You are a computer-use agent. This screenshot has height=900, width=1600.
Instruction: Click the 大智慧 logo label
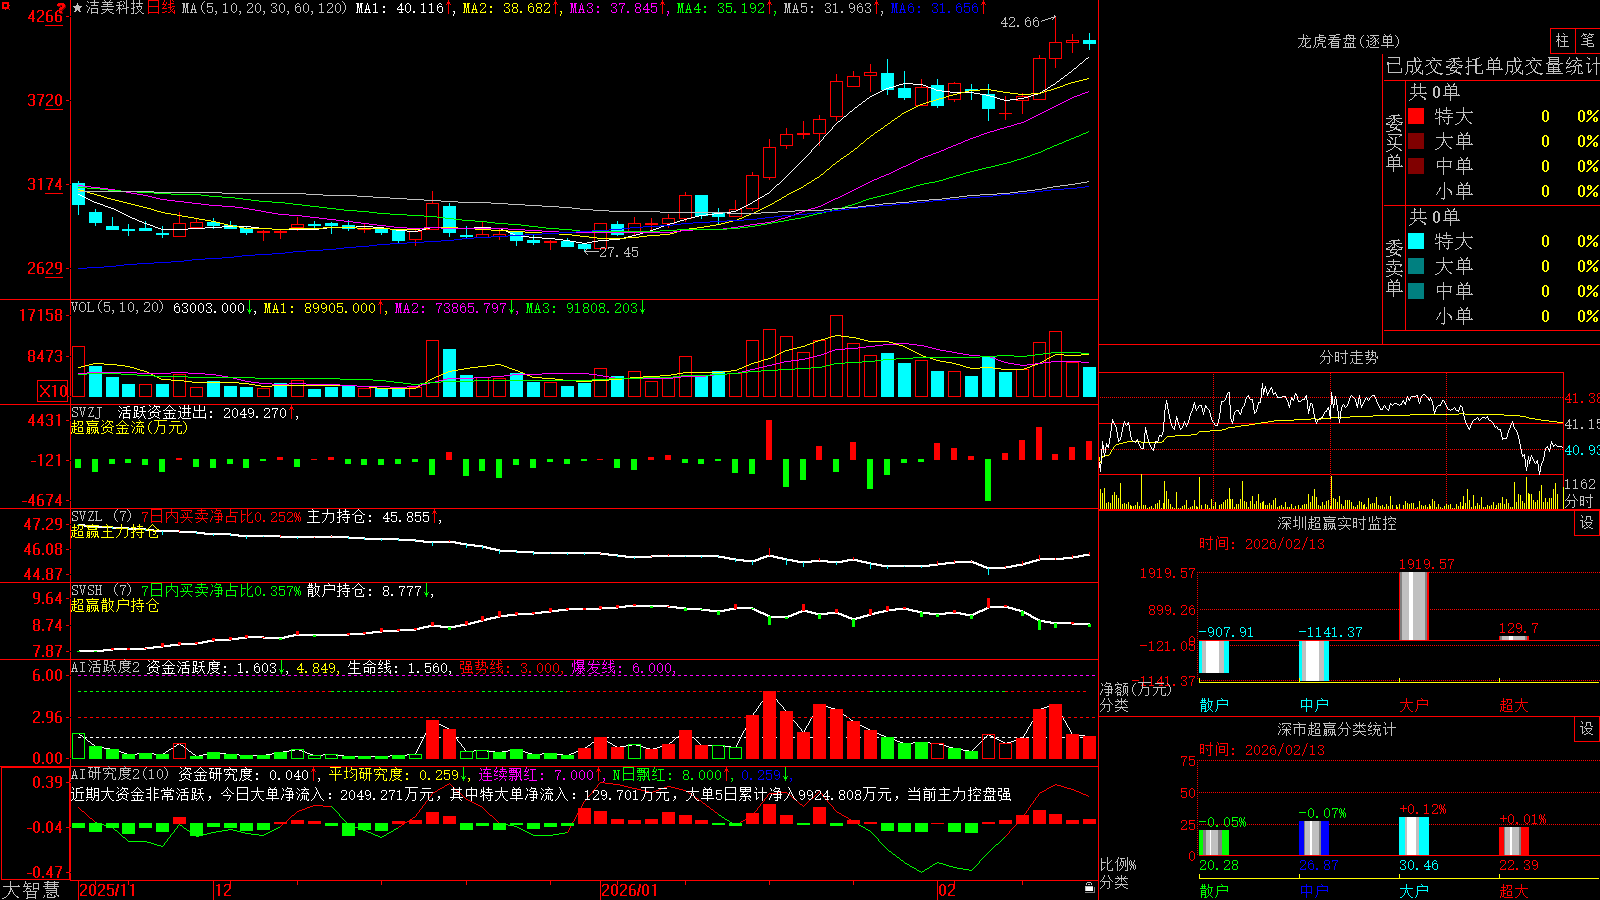point(31,890)
